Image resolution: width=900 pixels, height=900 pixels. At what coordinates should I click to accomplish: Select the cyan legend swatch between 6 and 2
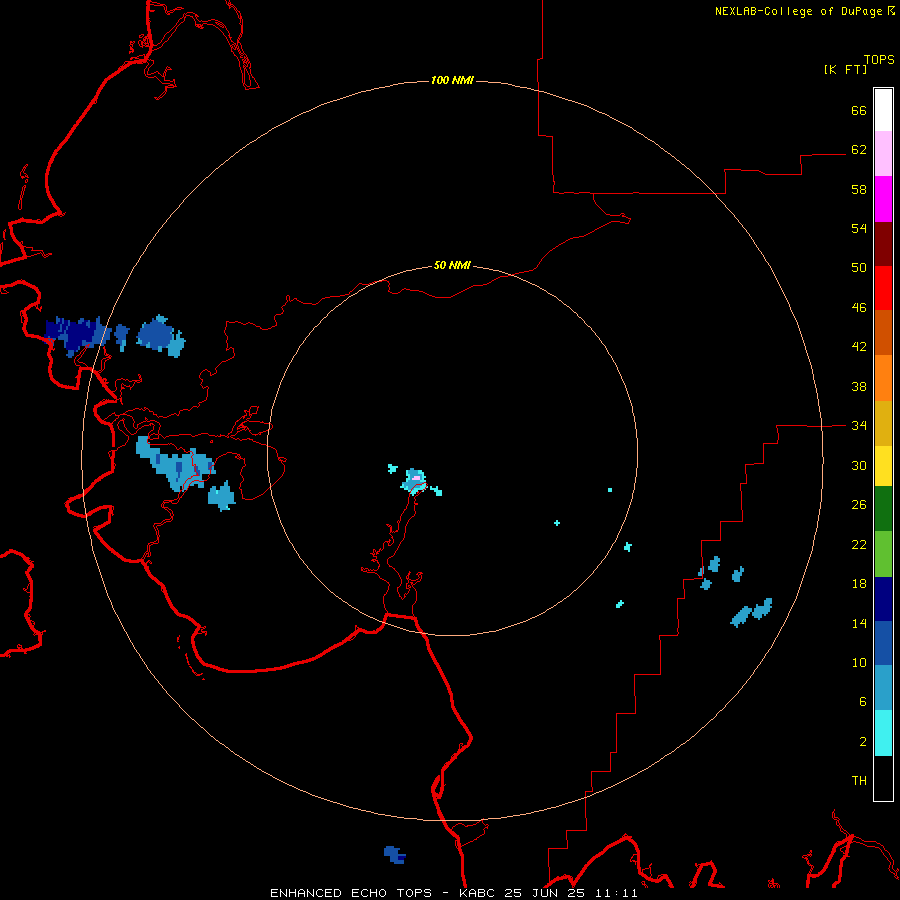click(883, 732)
